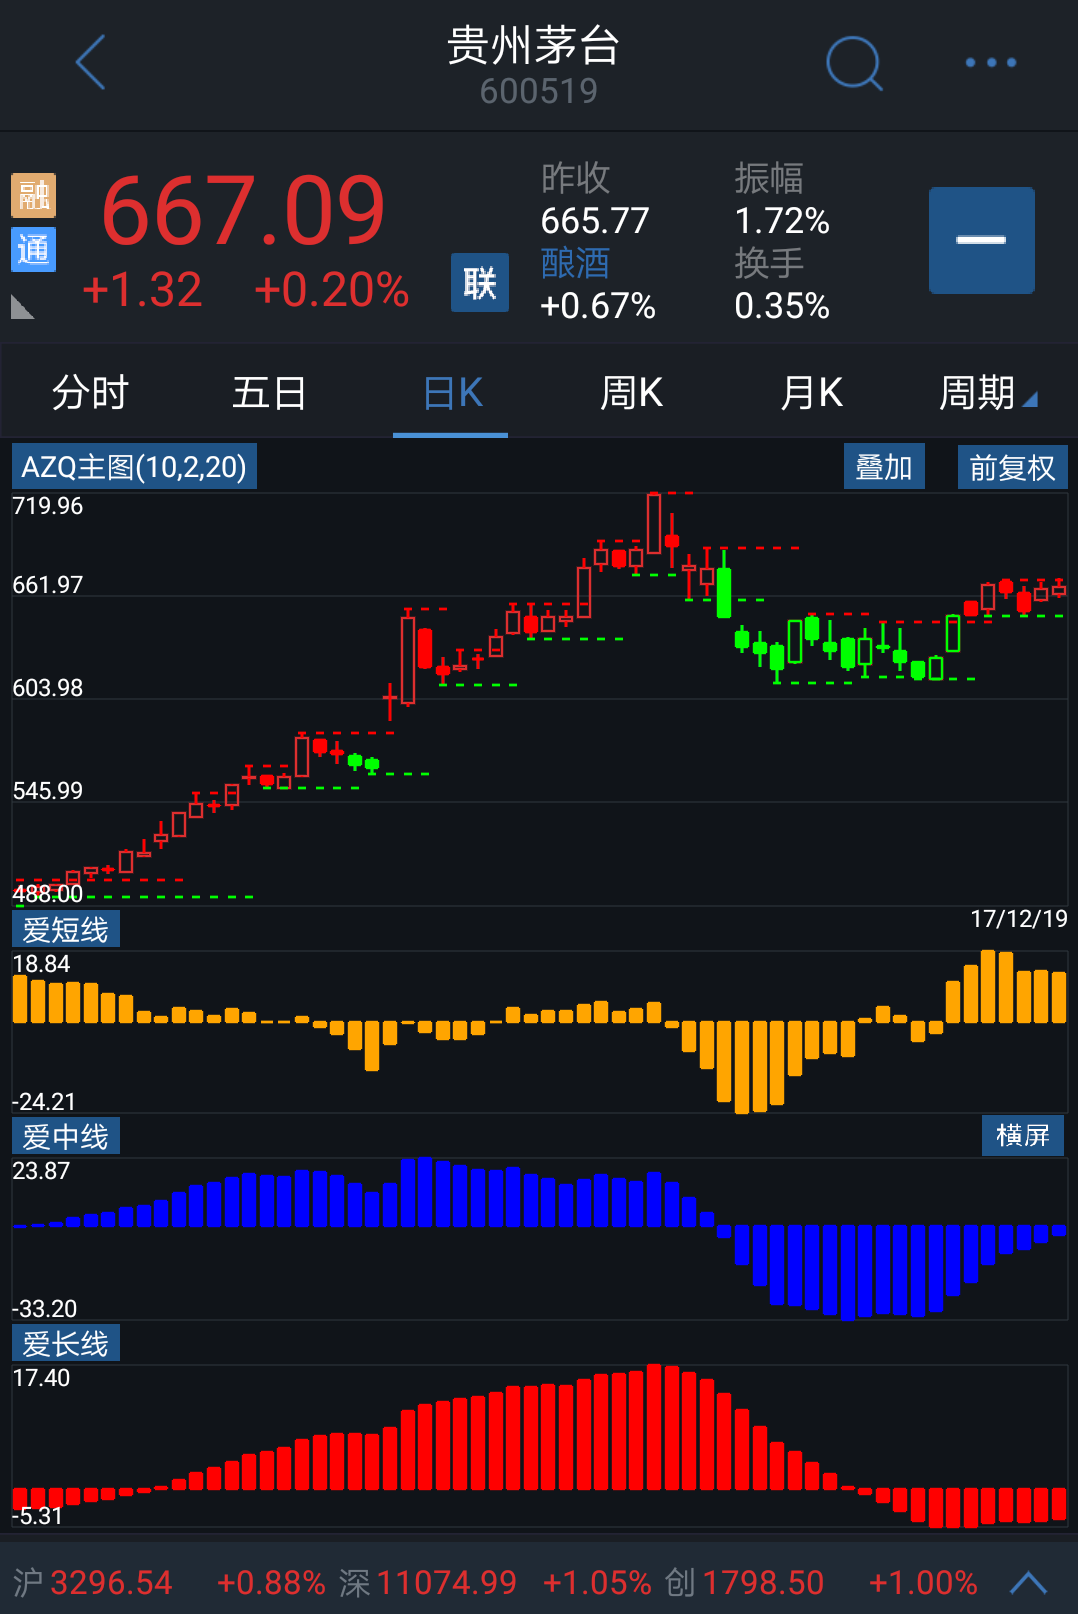1078x1614 pixels.
Task: Switch to the 五日 five-day tab
Action: pos(269,393)
